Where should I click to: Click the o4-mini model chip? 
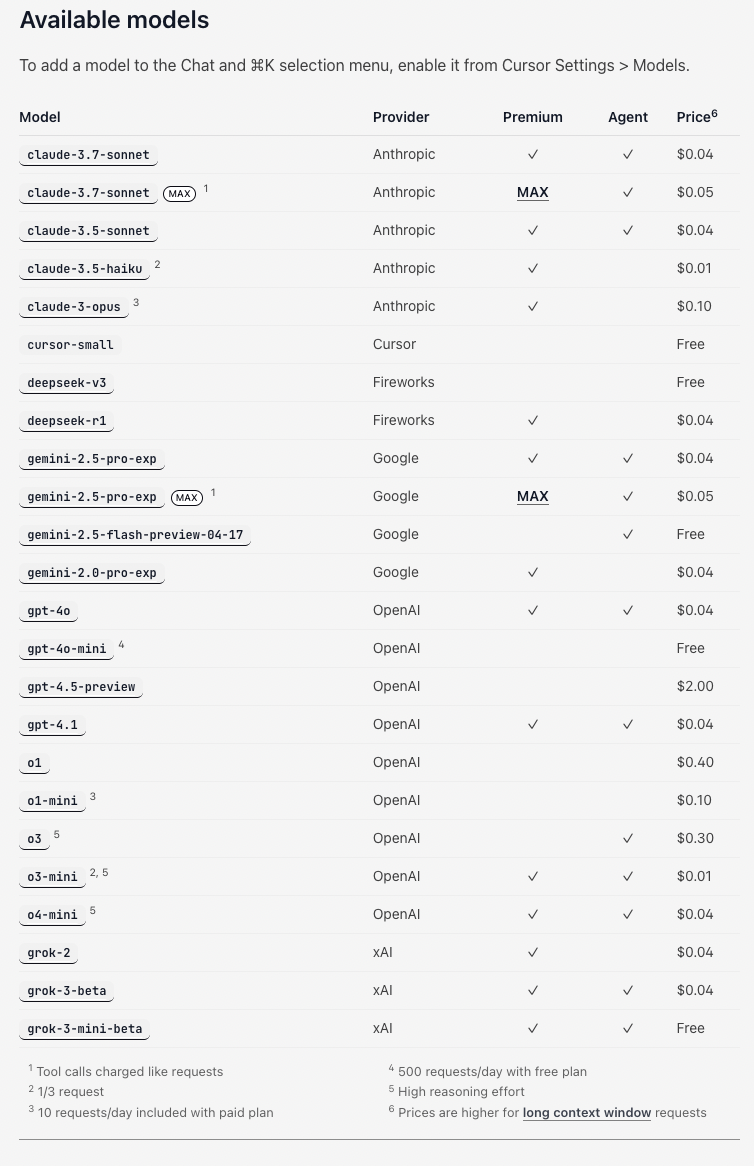pyautogui.click(x=52, y=915)
